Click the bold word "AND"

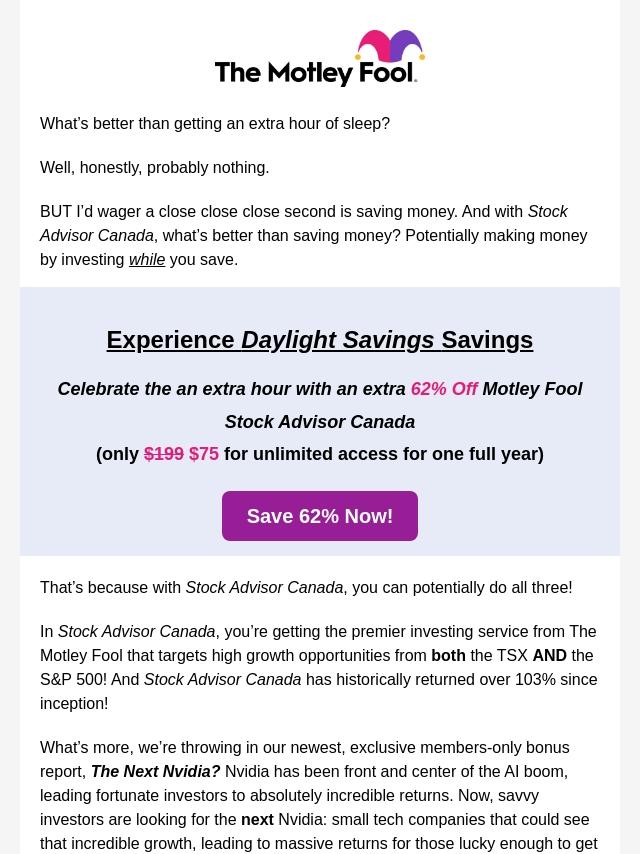[549, 656]
